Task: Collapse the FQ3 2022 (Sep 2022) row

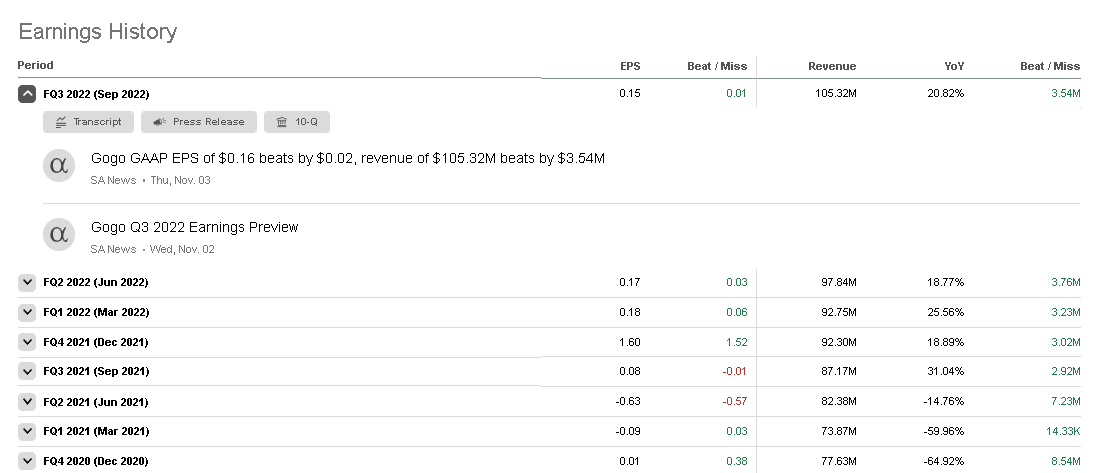Action: pyautogui.click(x=27, y=94)
